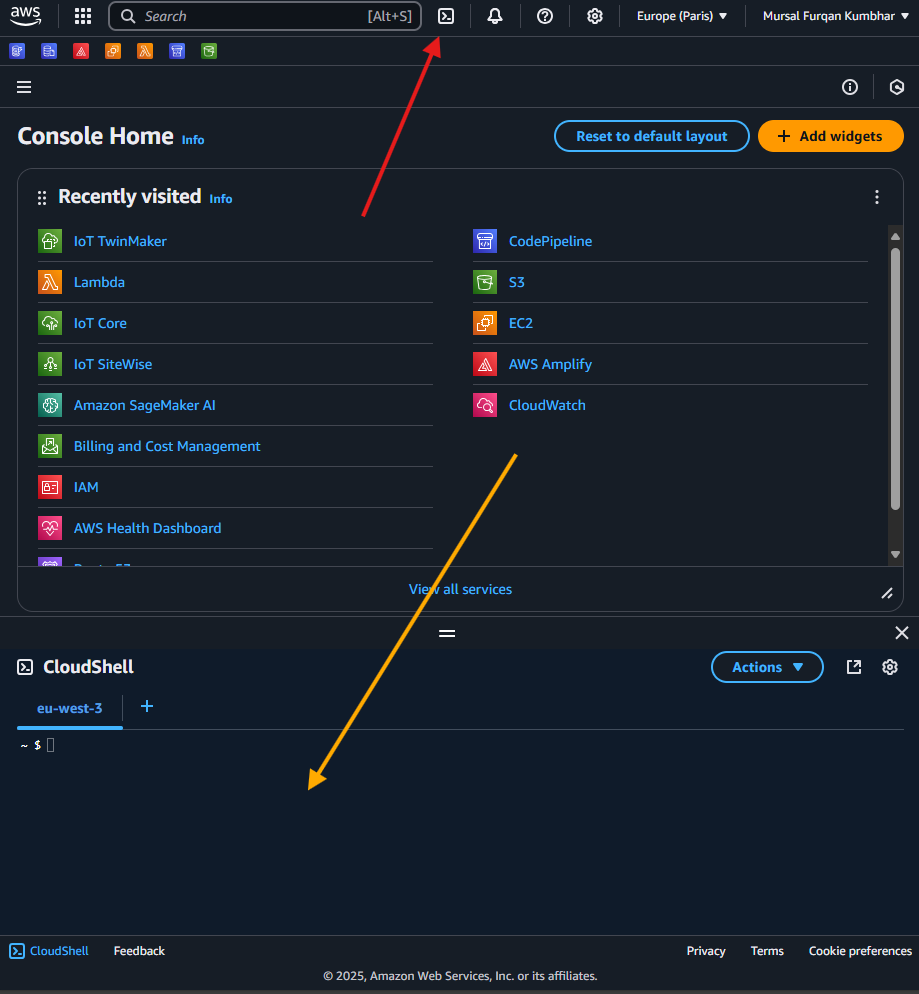The width and height of the screenshot is (919, 994).
Task: Open the View all services link
Action: click(x=460, y=589)
